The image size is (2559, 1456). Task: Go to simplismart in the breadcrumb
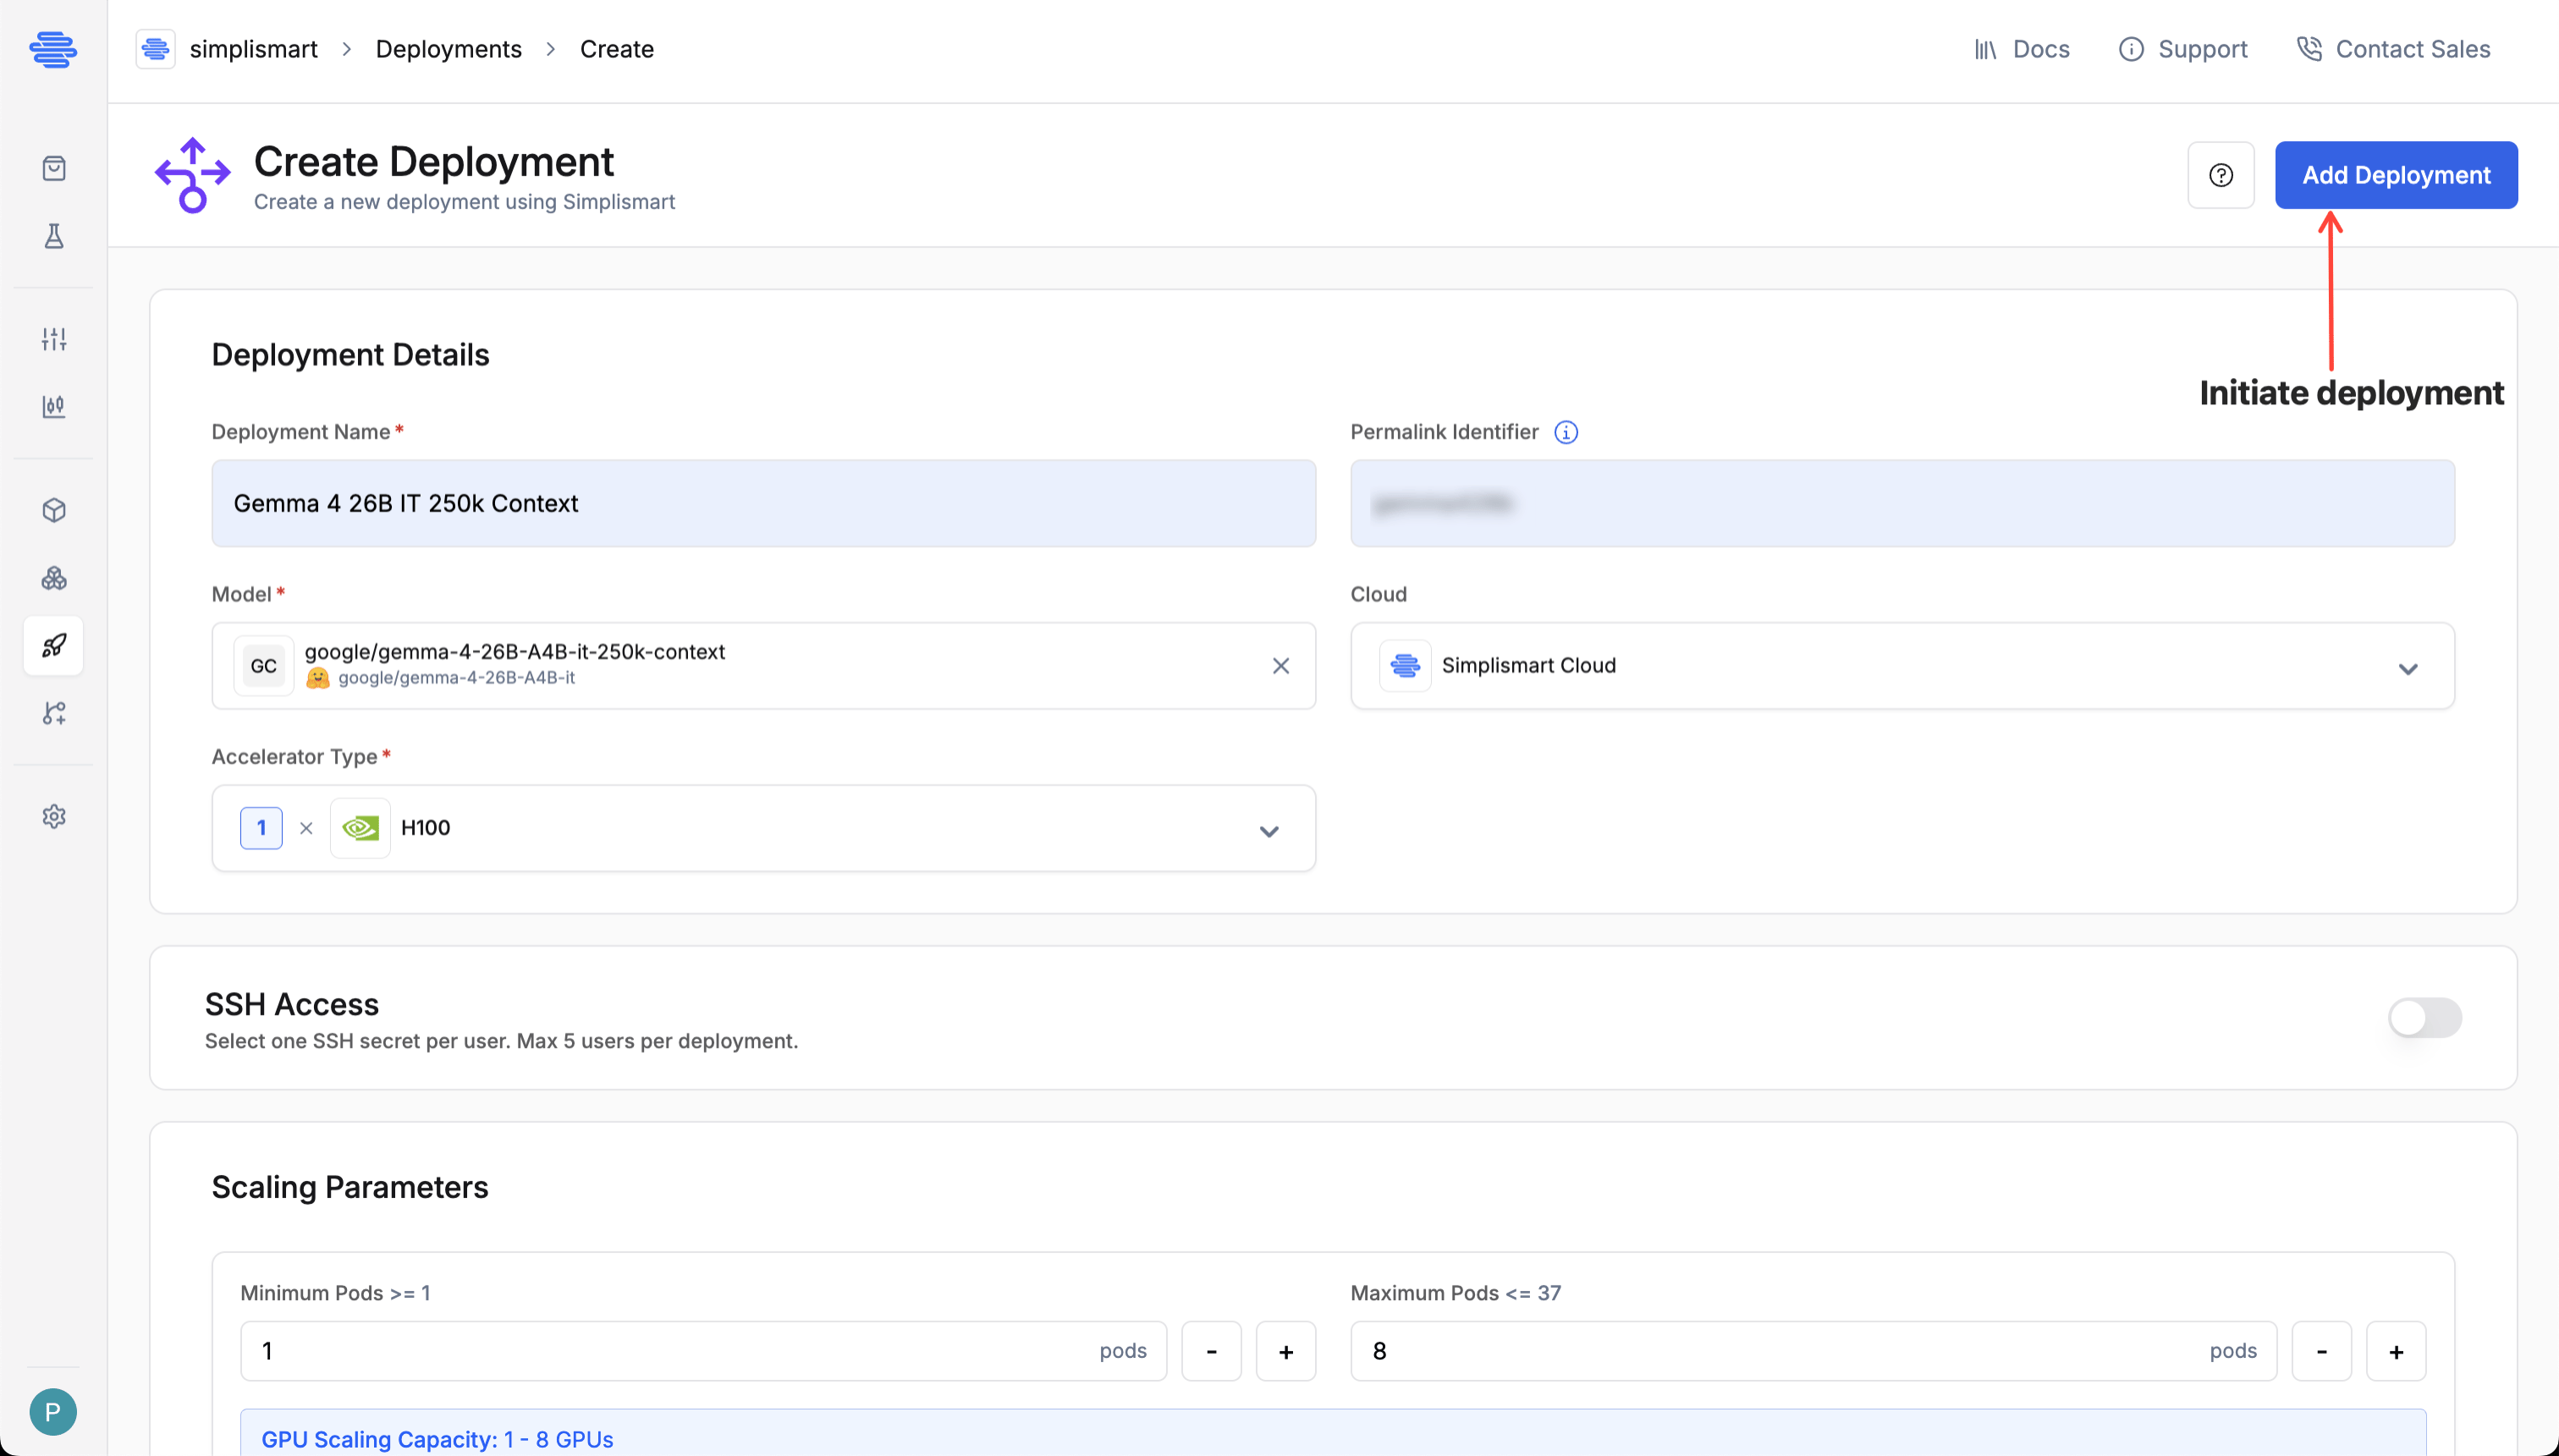[x=253, y=49]
